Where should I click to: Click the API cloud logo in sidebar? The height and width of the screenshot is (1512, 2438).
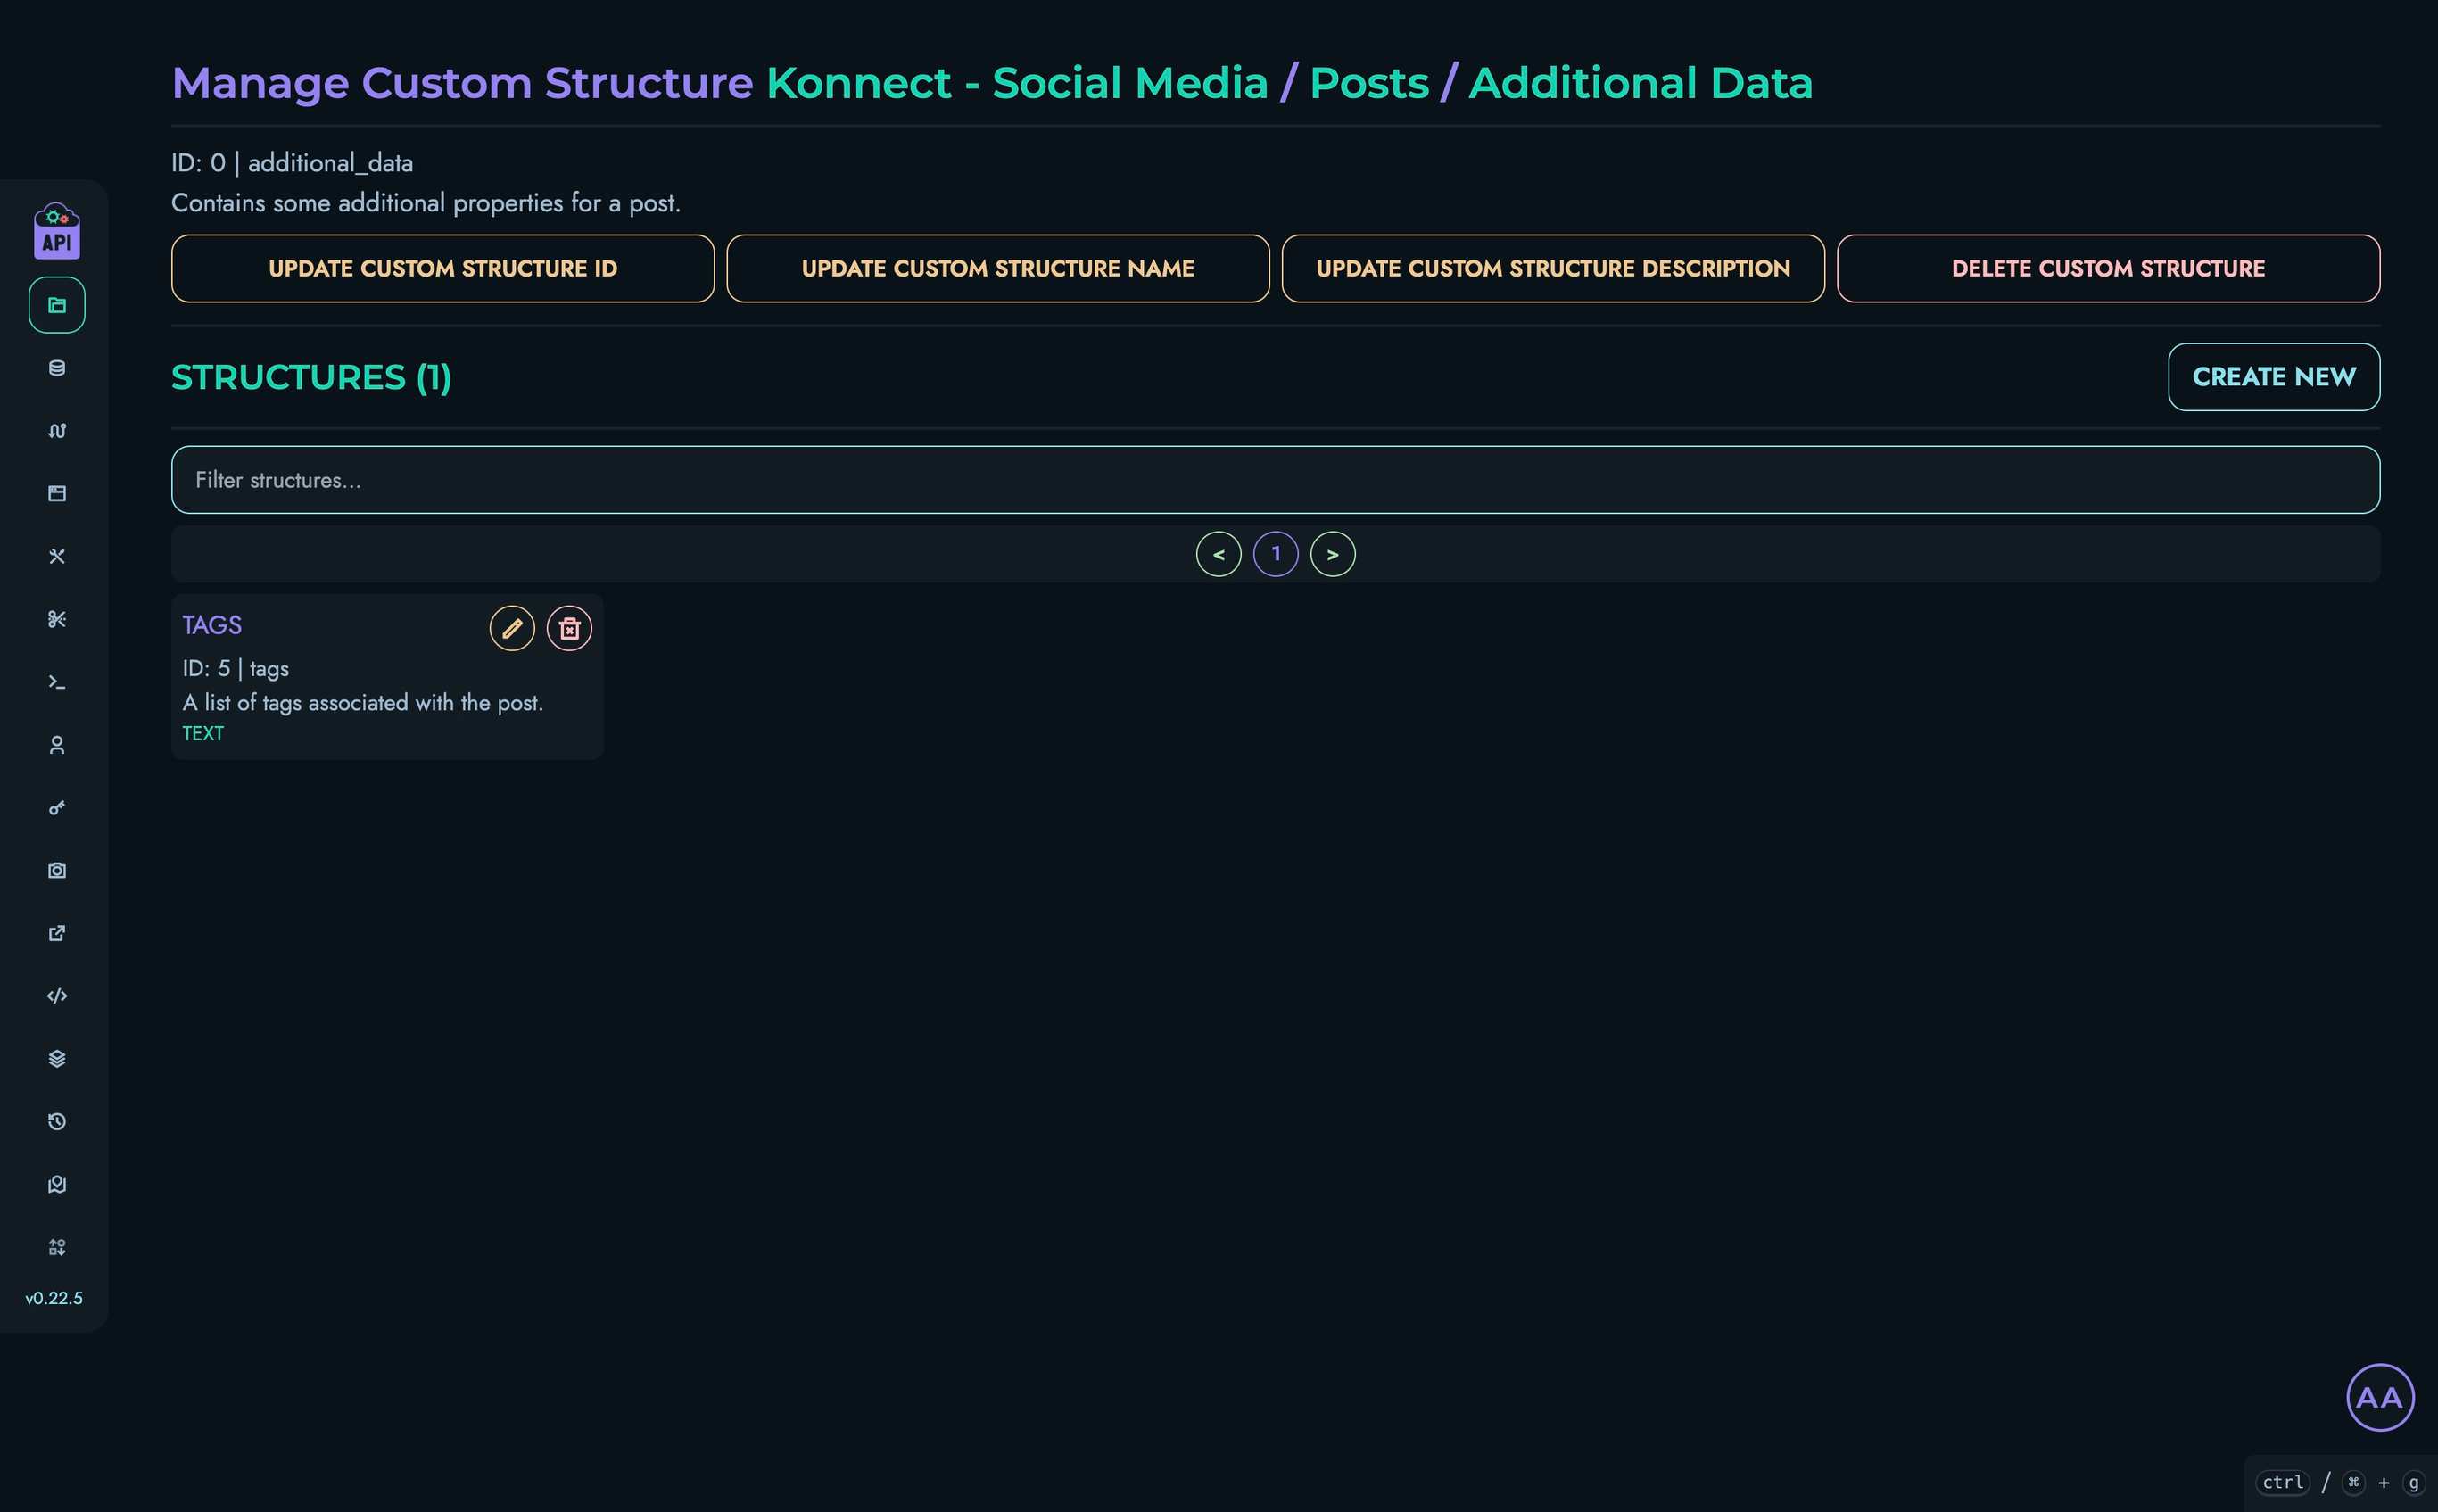[57, 231]
